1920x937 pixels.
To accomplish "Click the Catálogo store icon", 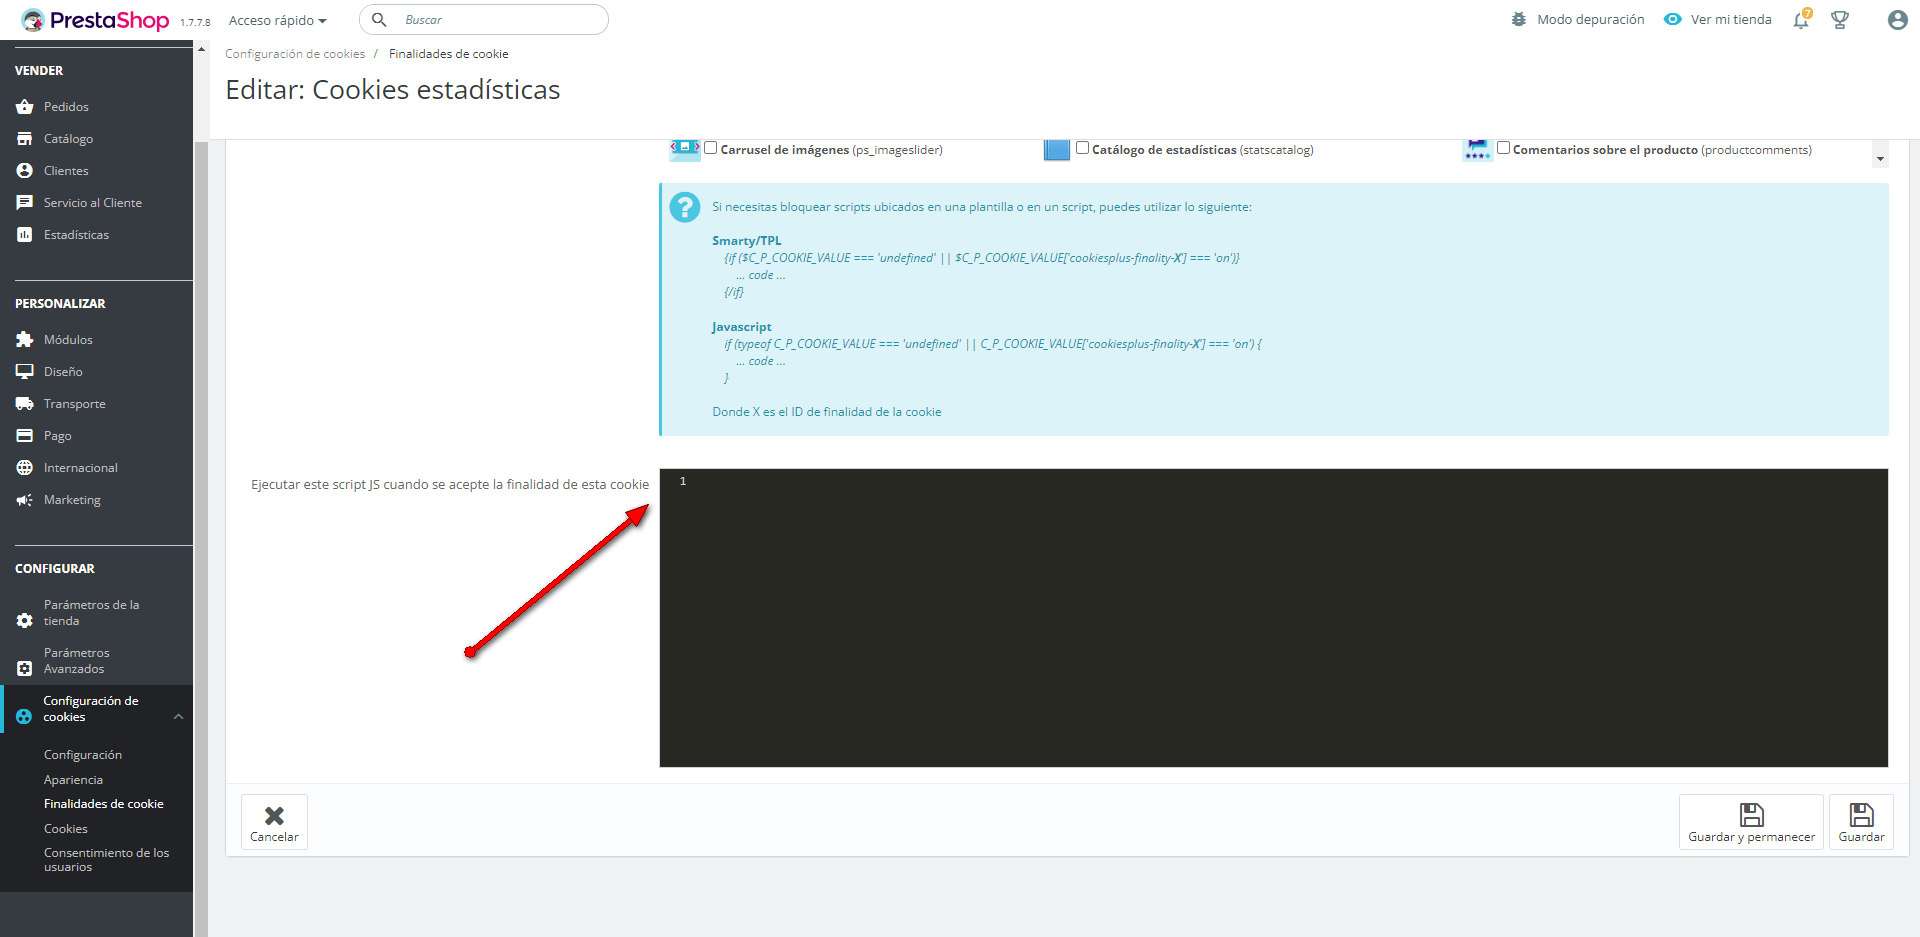I will tap(25, 139).
